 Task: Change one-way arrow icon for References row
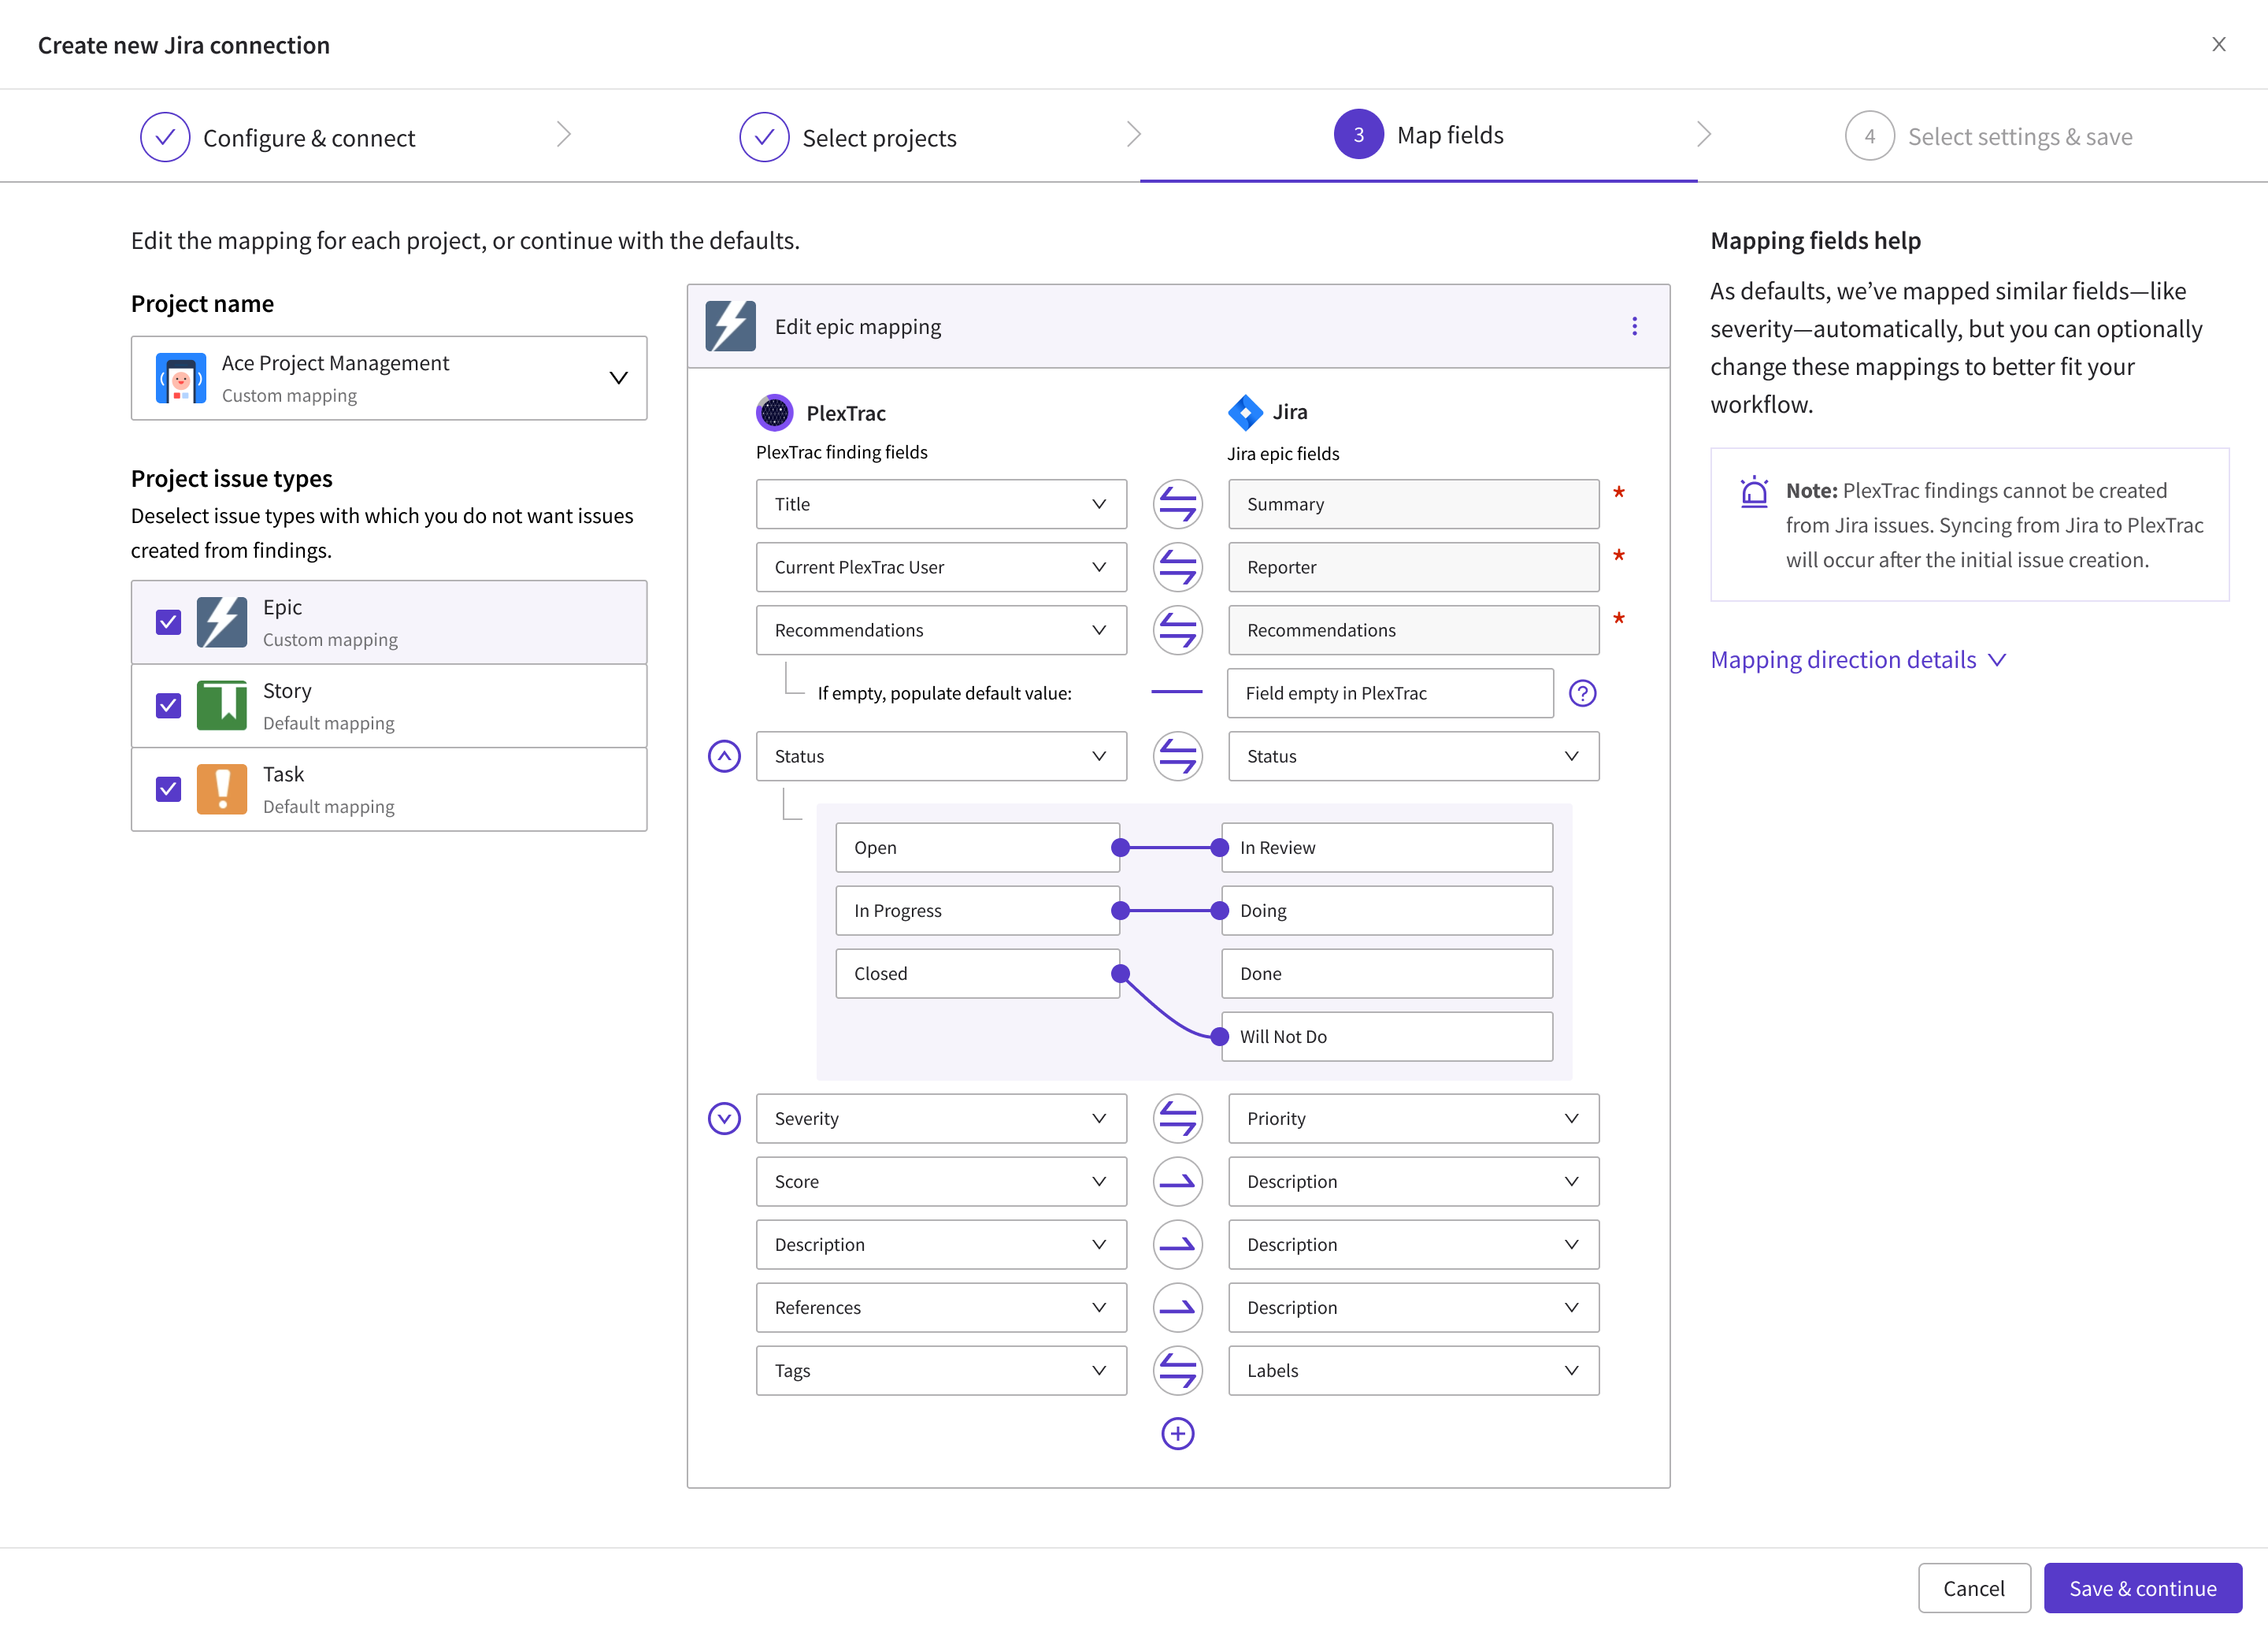point(1177,1307)
